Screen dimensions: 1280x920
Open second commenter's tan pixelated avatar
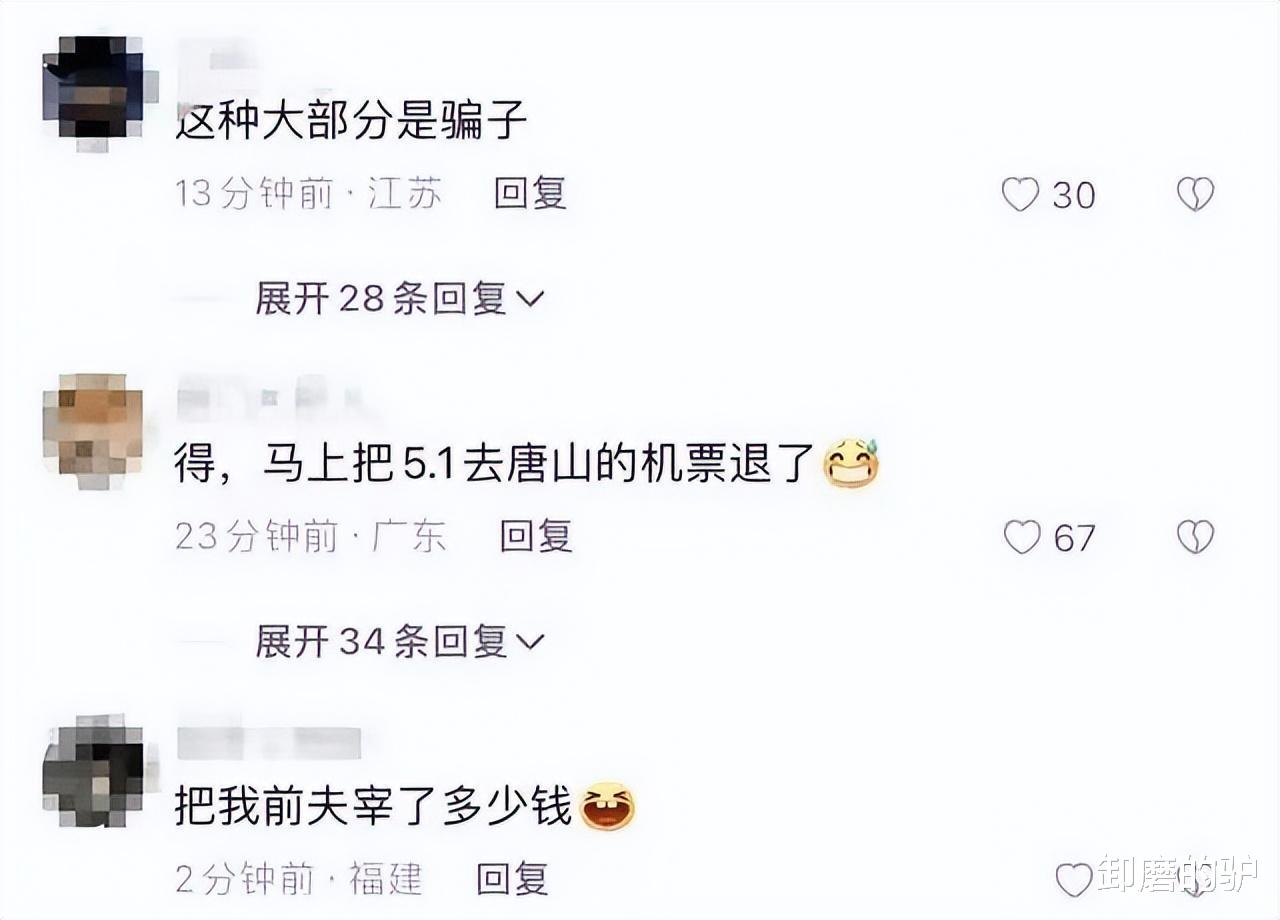pyautogui.click(x=93, y=431)
